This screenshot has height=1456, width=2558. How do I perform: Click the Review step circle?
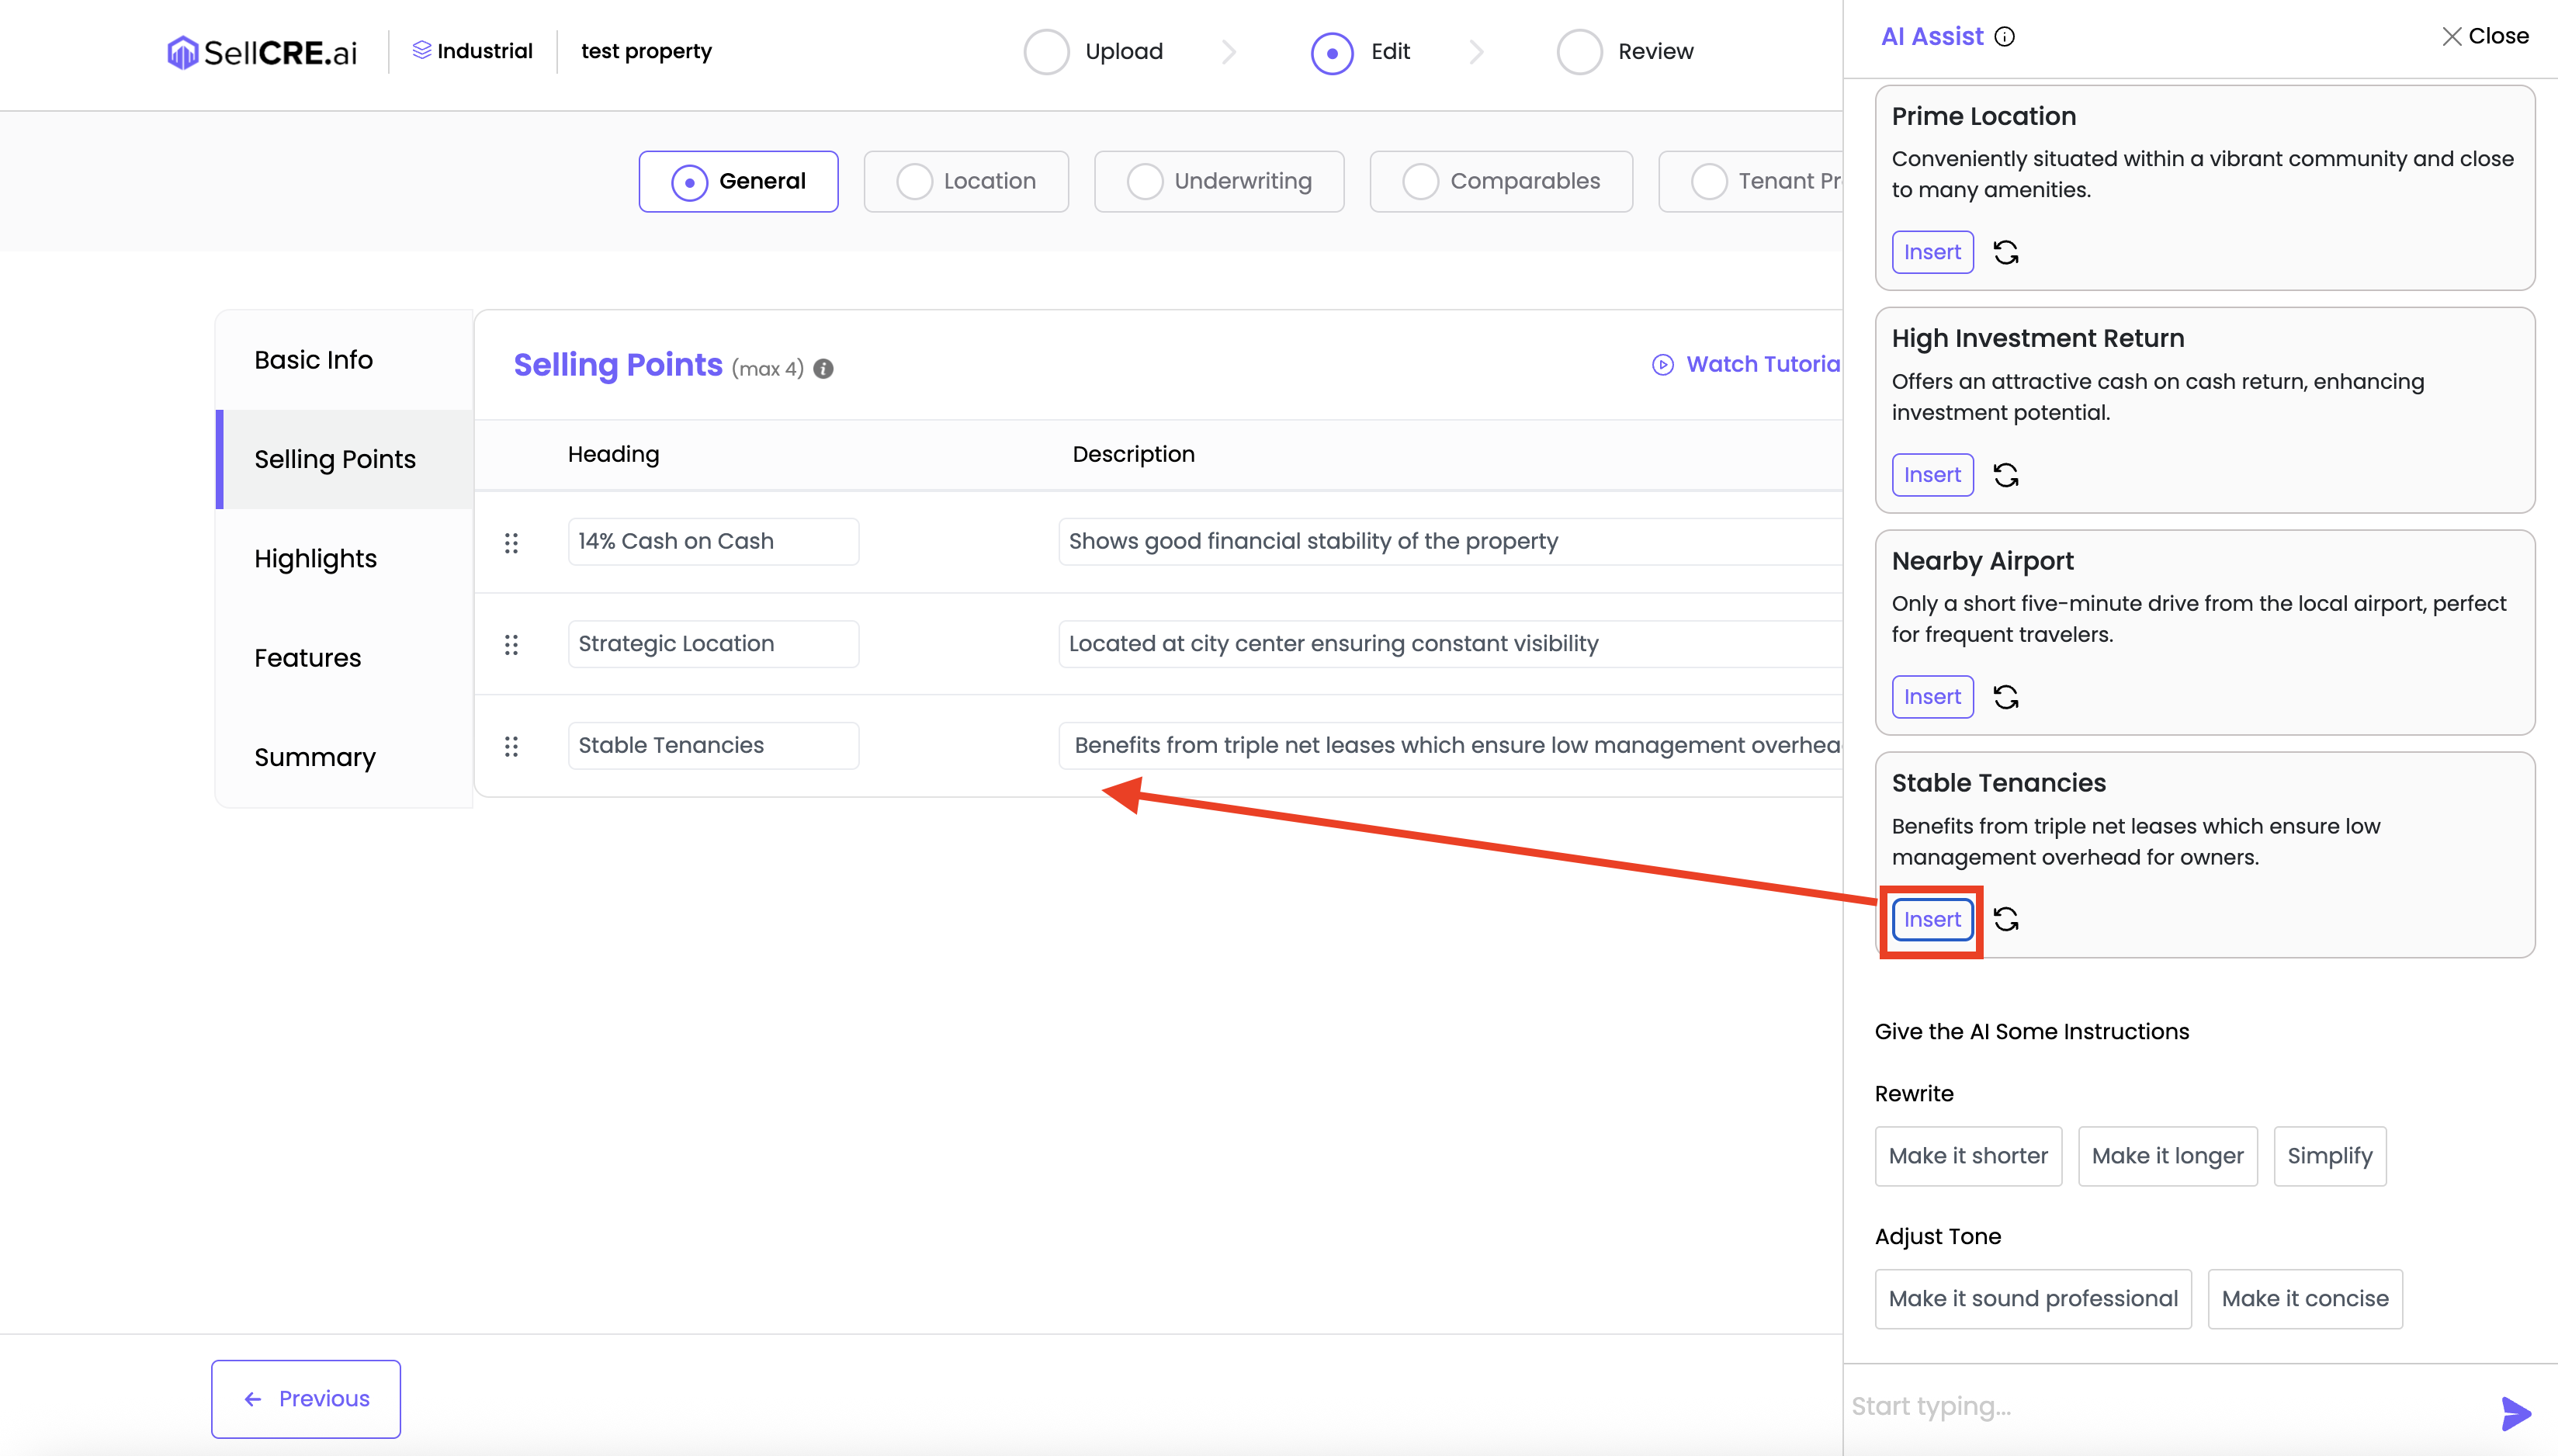pyautogui.click(x=1579, y=52)
